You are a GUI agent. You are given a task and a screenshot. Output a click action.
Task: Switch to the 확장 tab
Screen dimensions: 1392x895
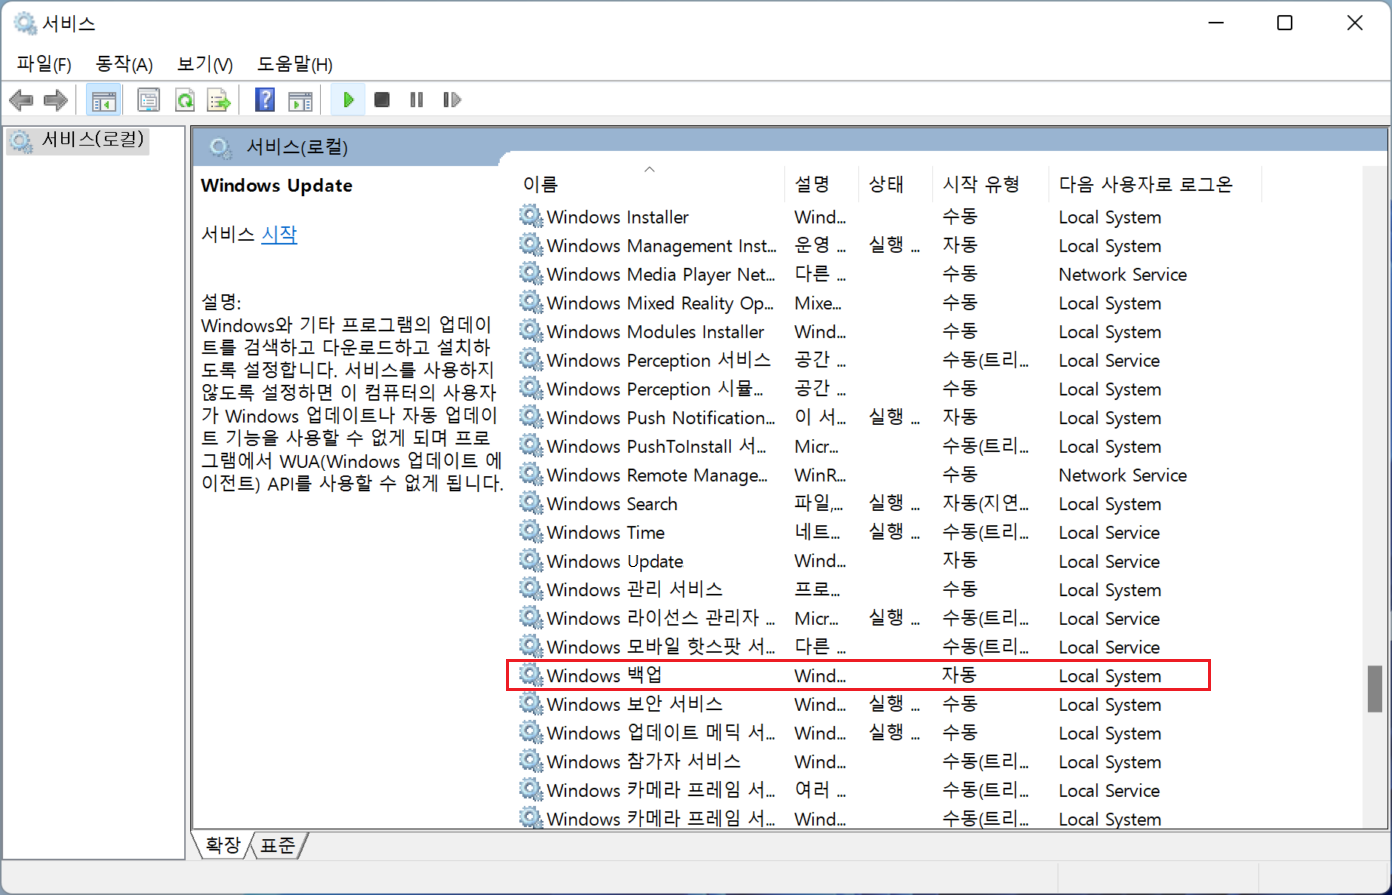pyautogui.click(x=222, y=846)
